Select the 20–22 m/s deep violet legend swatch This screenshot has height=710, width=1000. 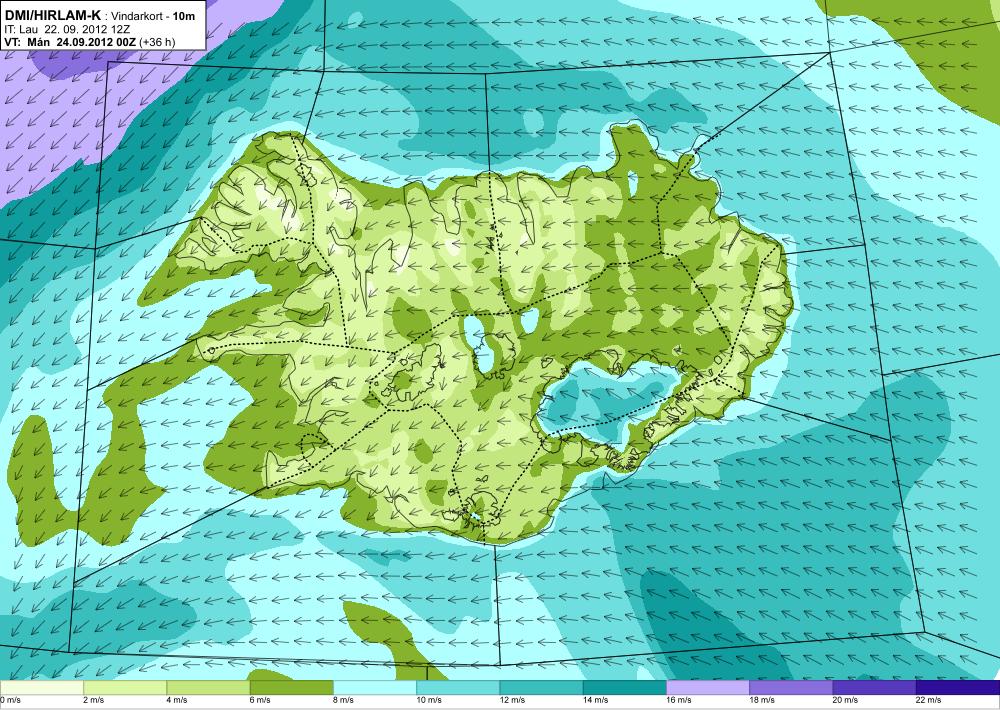[874, 688]
